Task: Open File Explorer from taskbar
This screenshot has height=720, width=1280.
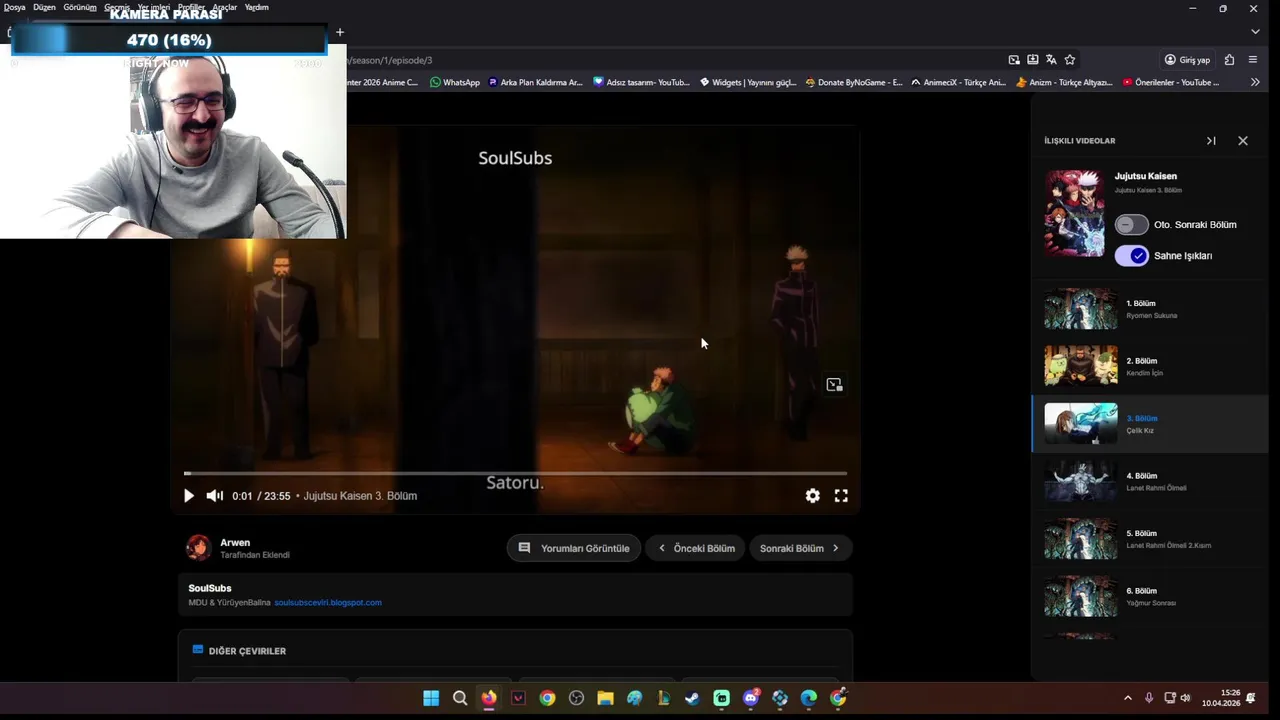Action: pos(605,698)
